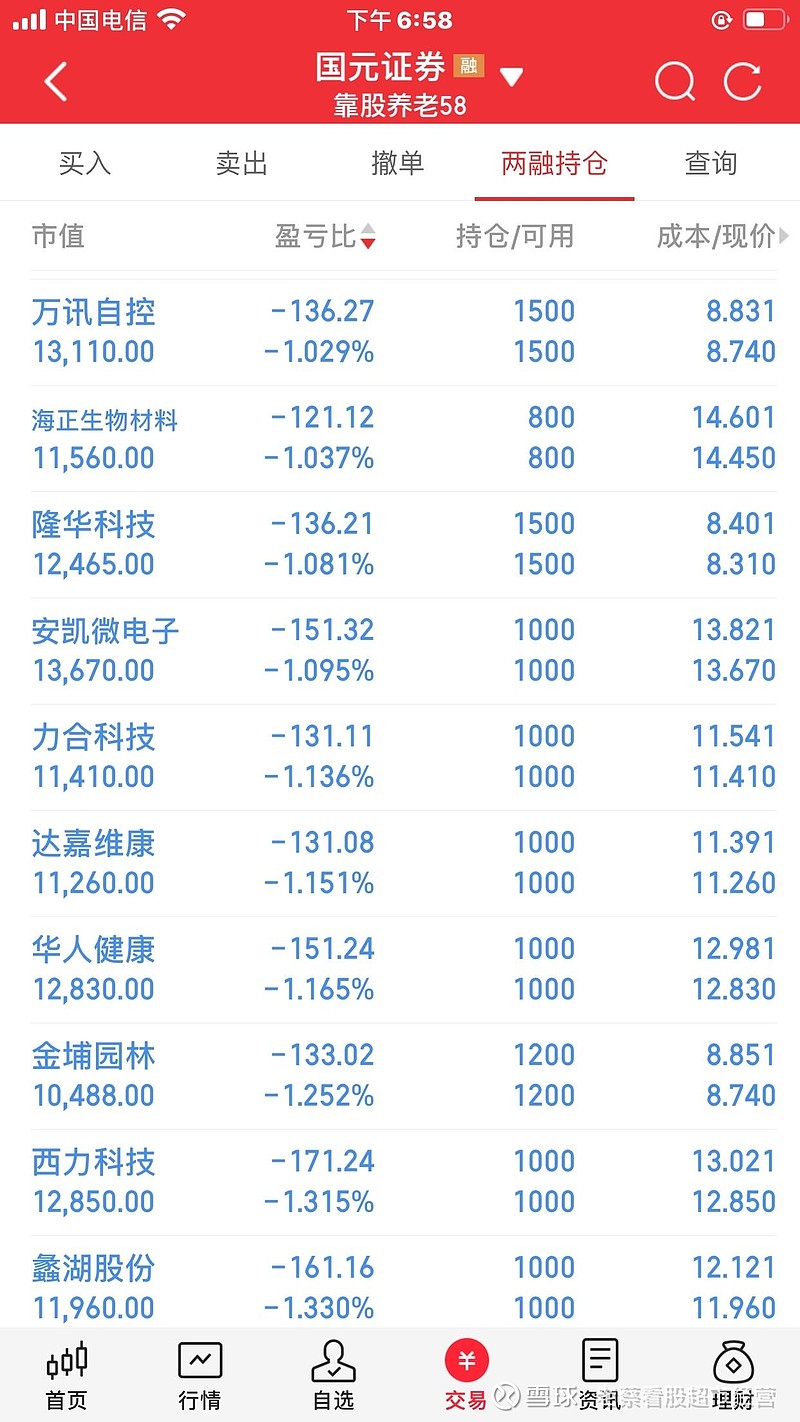Open the 查询 tab
This screenshot has width=800, height=1422.
click(711, 163)
